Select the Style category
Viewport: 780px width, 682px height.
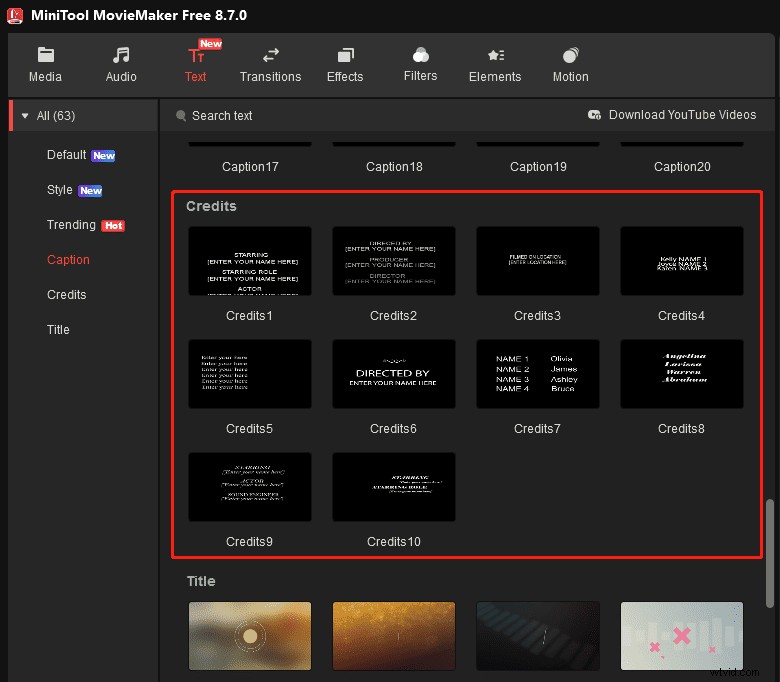pyautogui.click(x=60, y=190)
